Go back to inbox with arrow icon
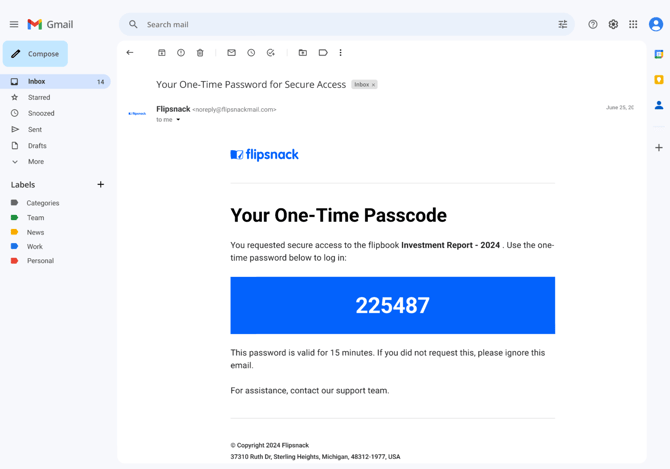 (130, 53)
